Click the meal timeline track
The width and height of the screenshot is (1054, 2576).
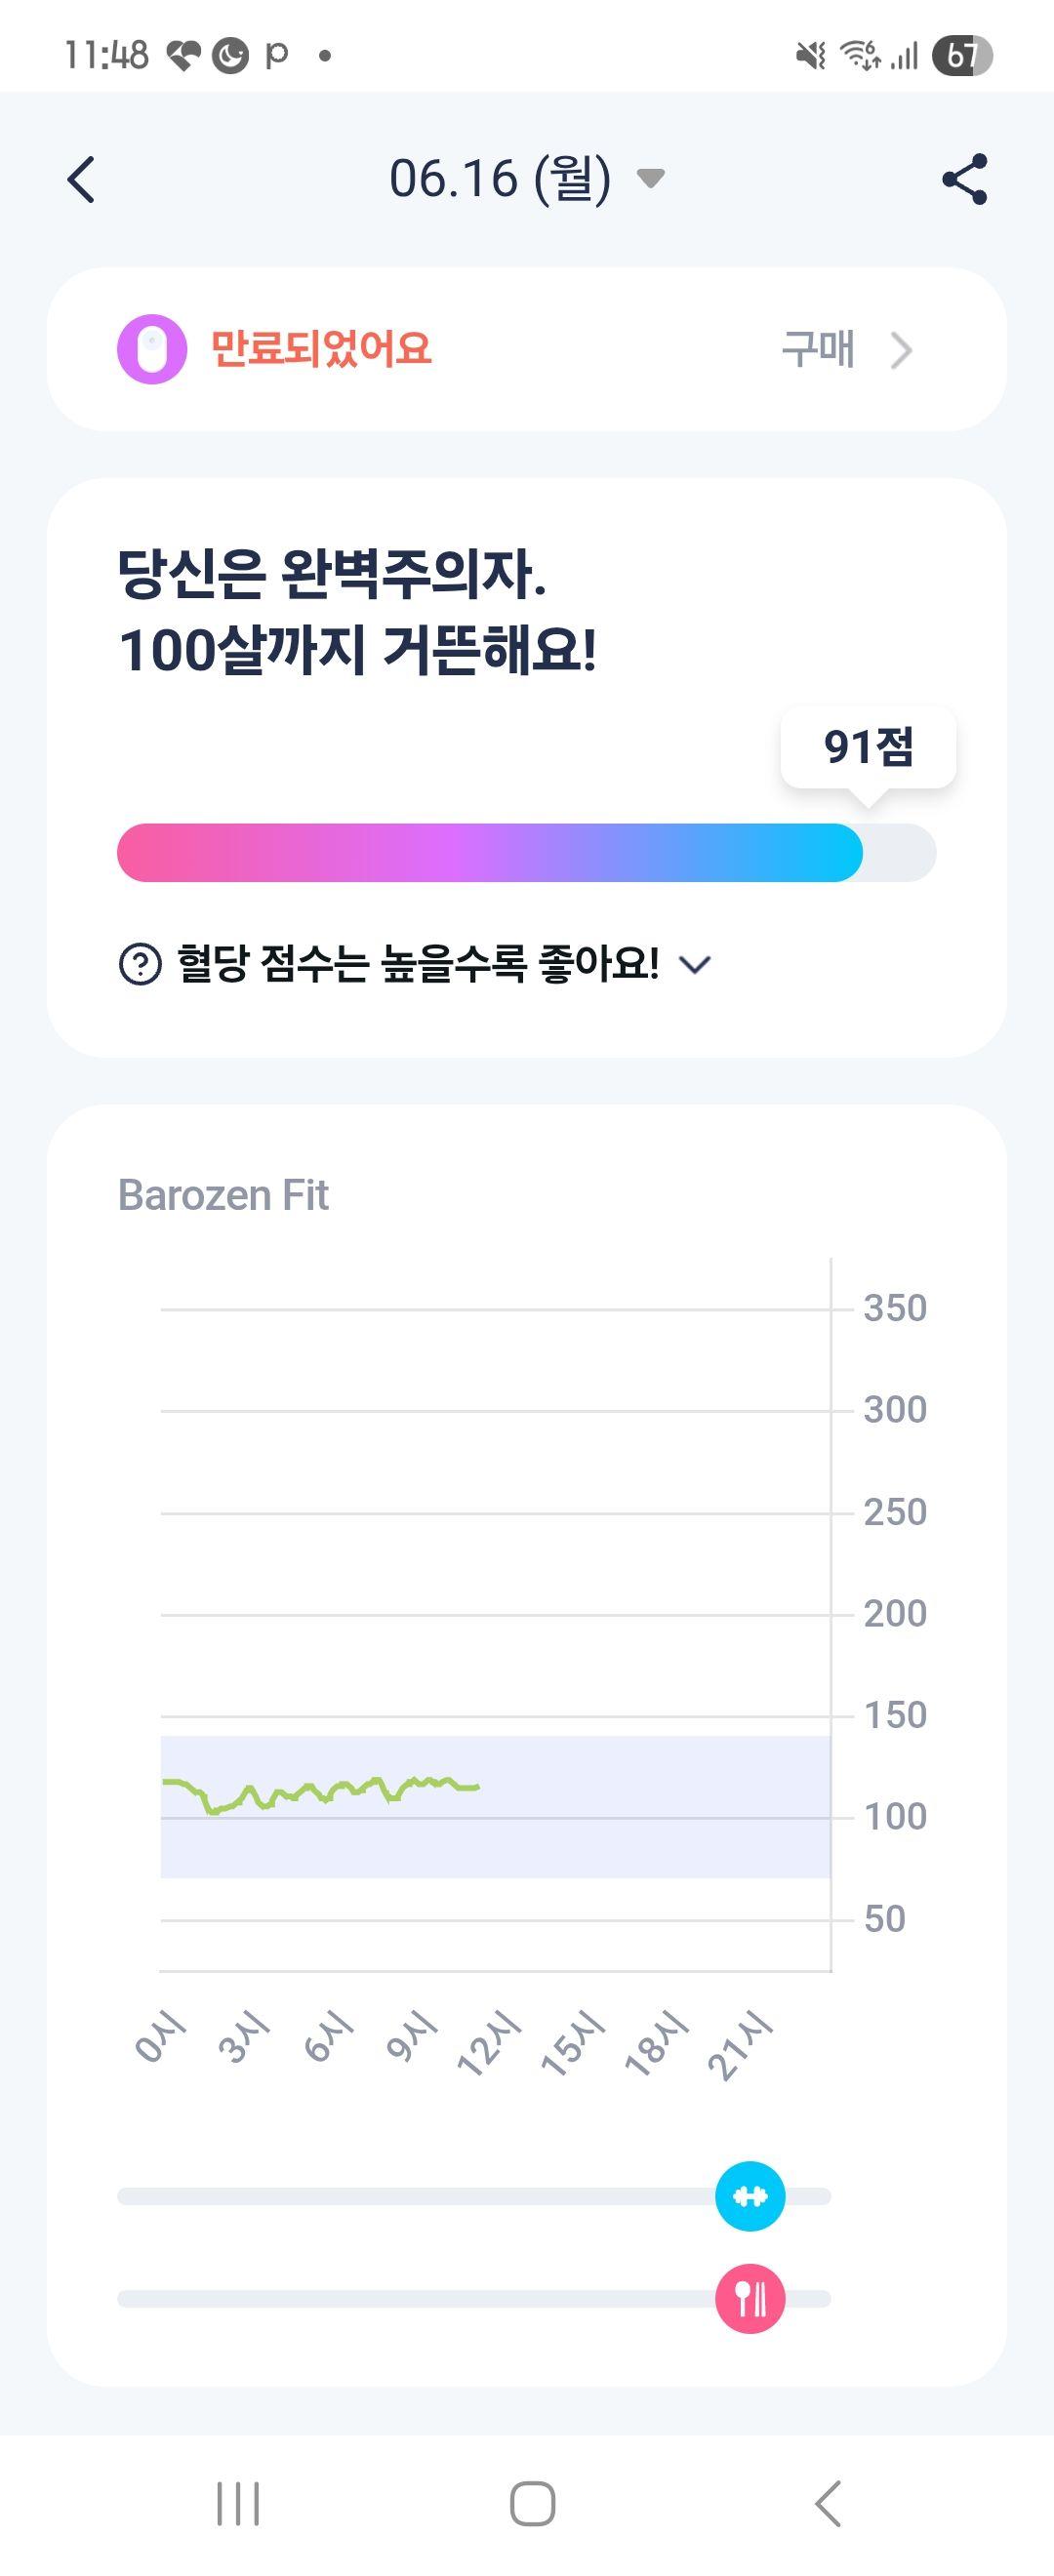(x=474, y=2299)
